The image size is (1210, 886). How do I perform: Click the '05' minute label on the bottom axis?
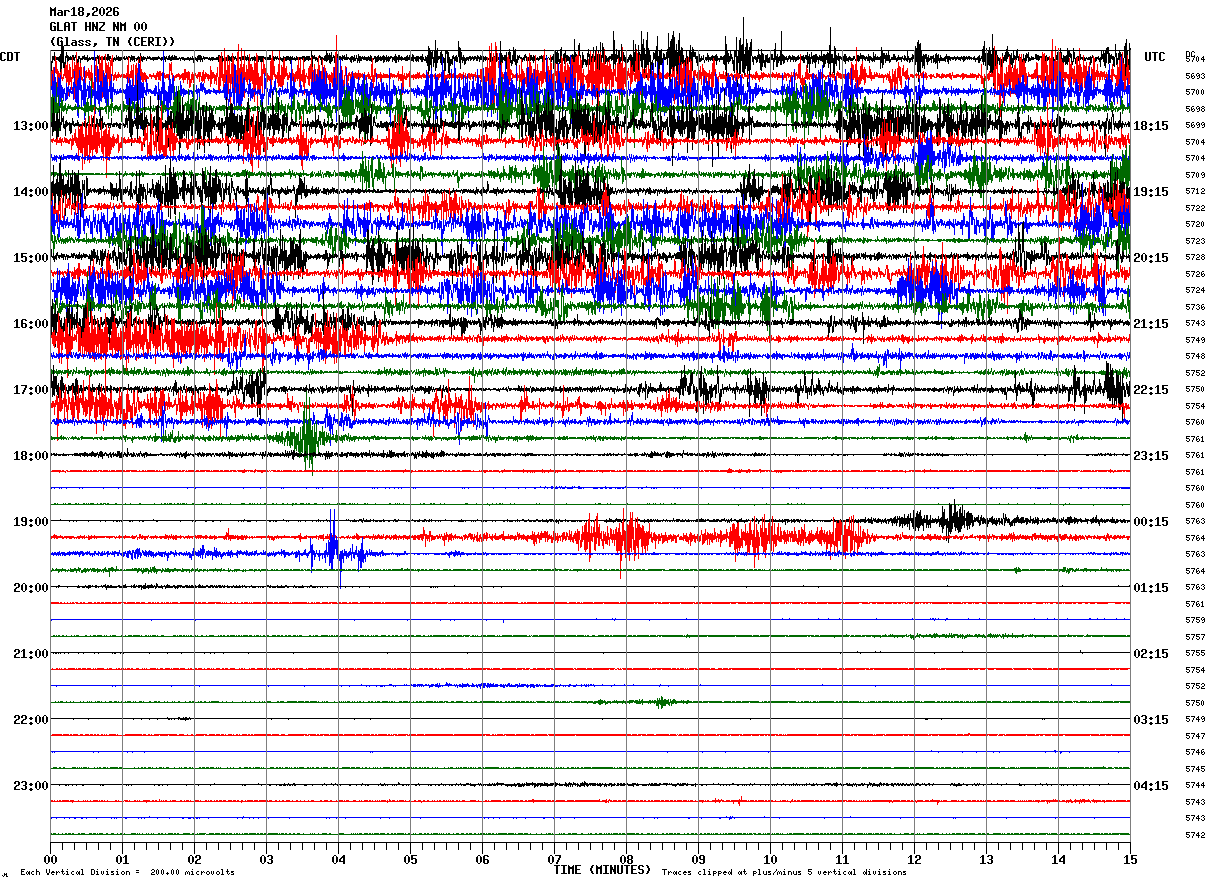coord(410,859)
